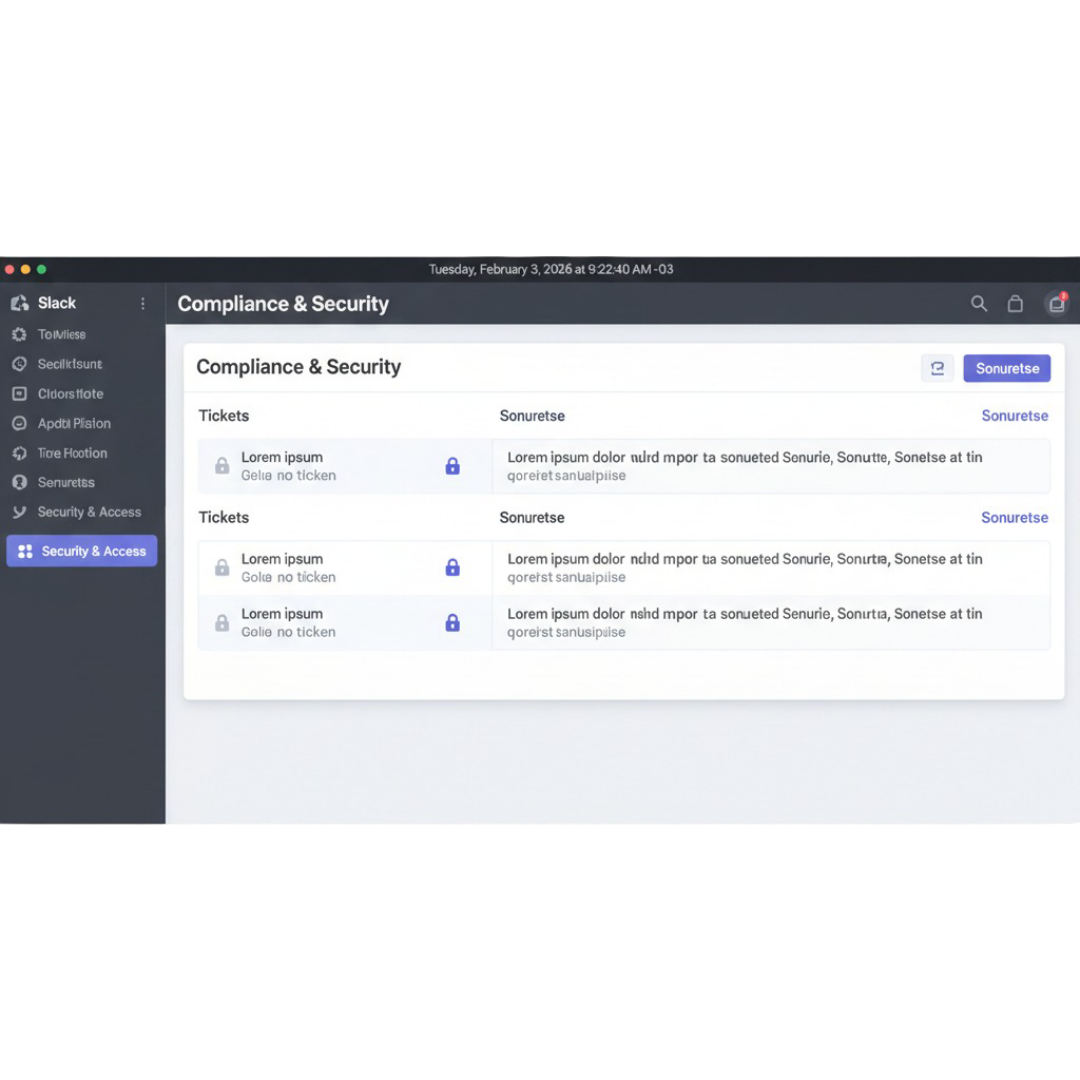Click the purple Sonuretse button
The height and width of the screenshot is (1080, 1080).
click(x=1007, y=368)
